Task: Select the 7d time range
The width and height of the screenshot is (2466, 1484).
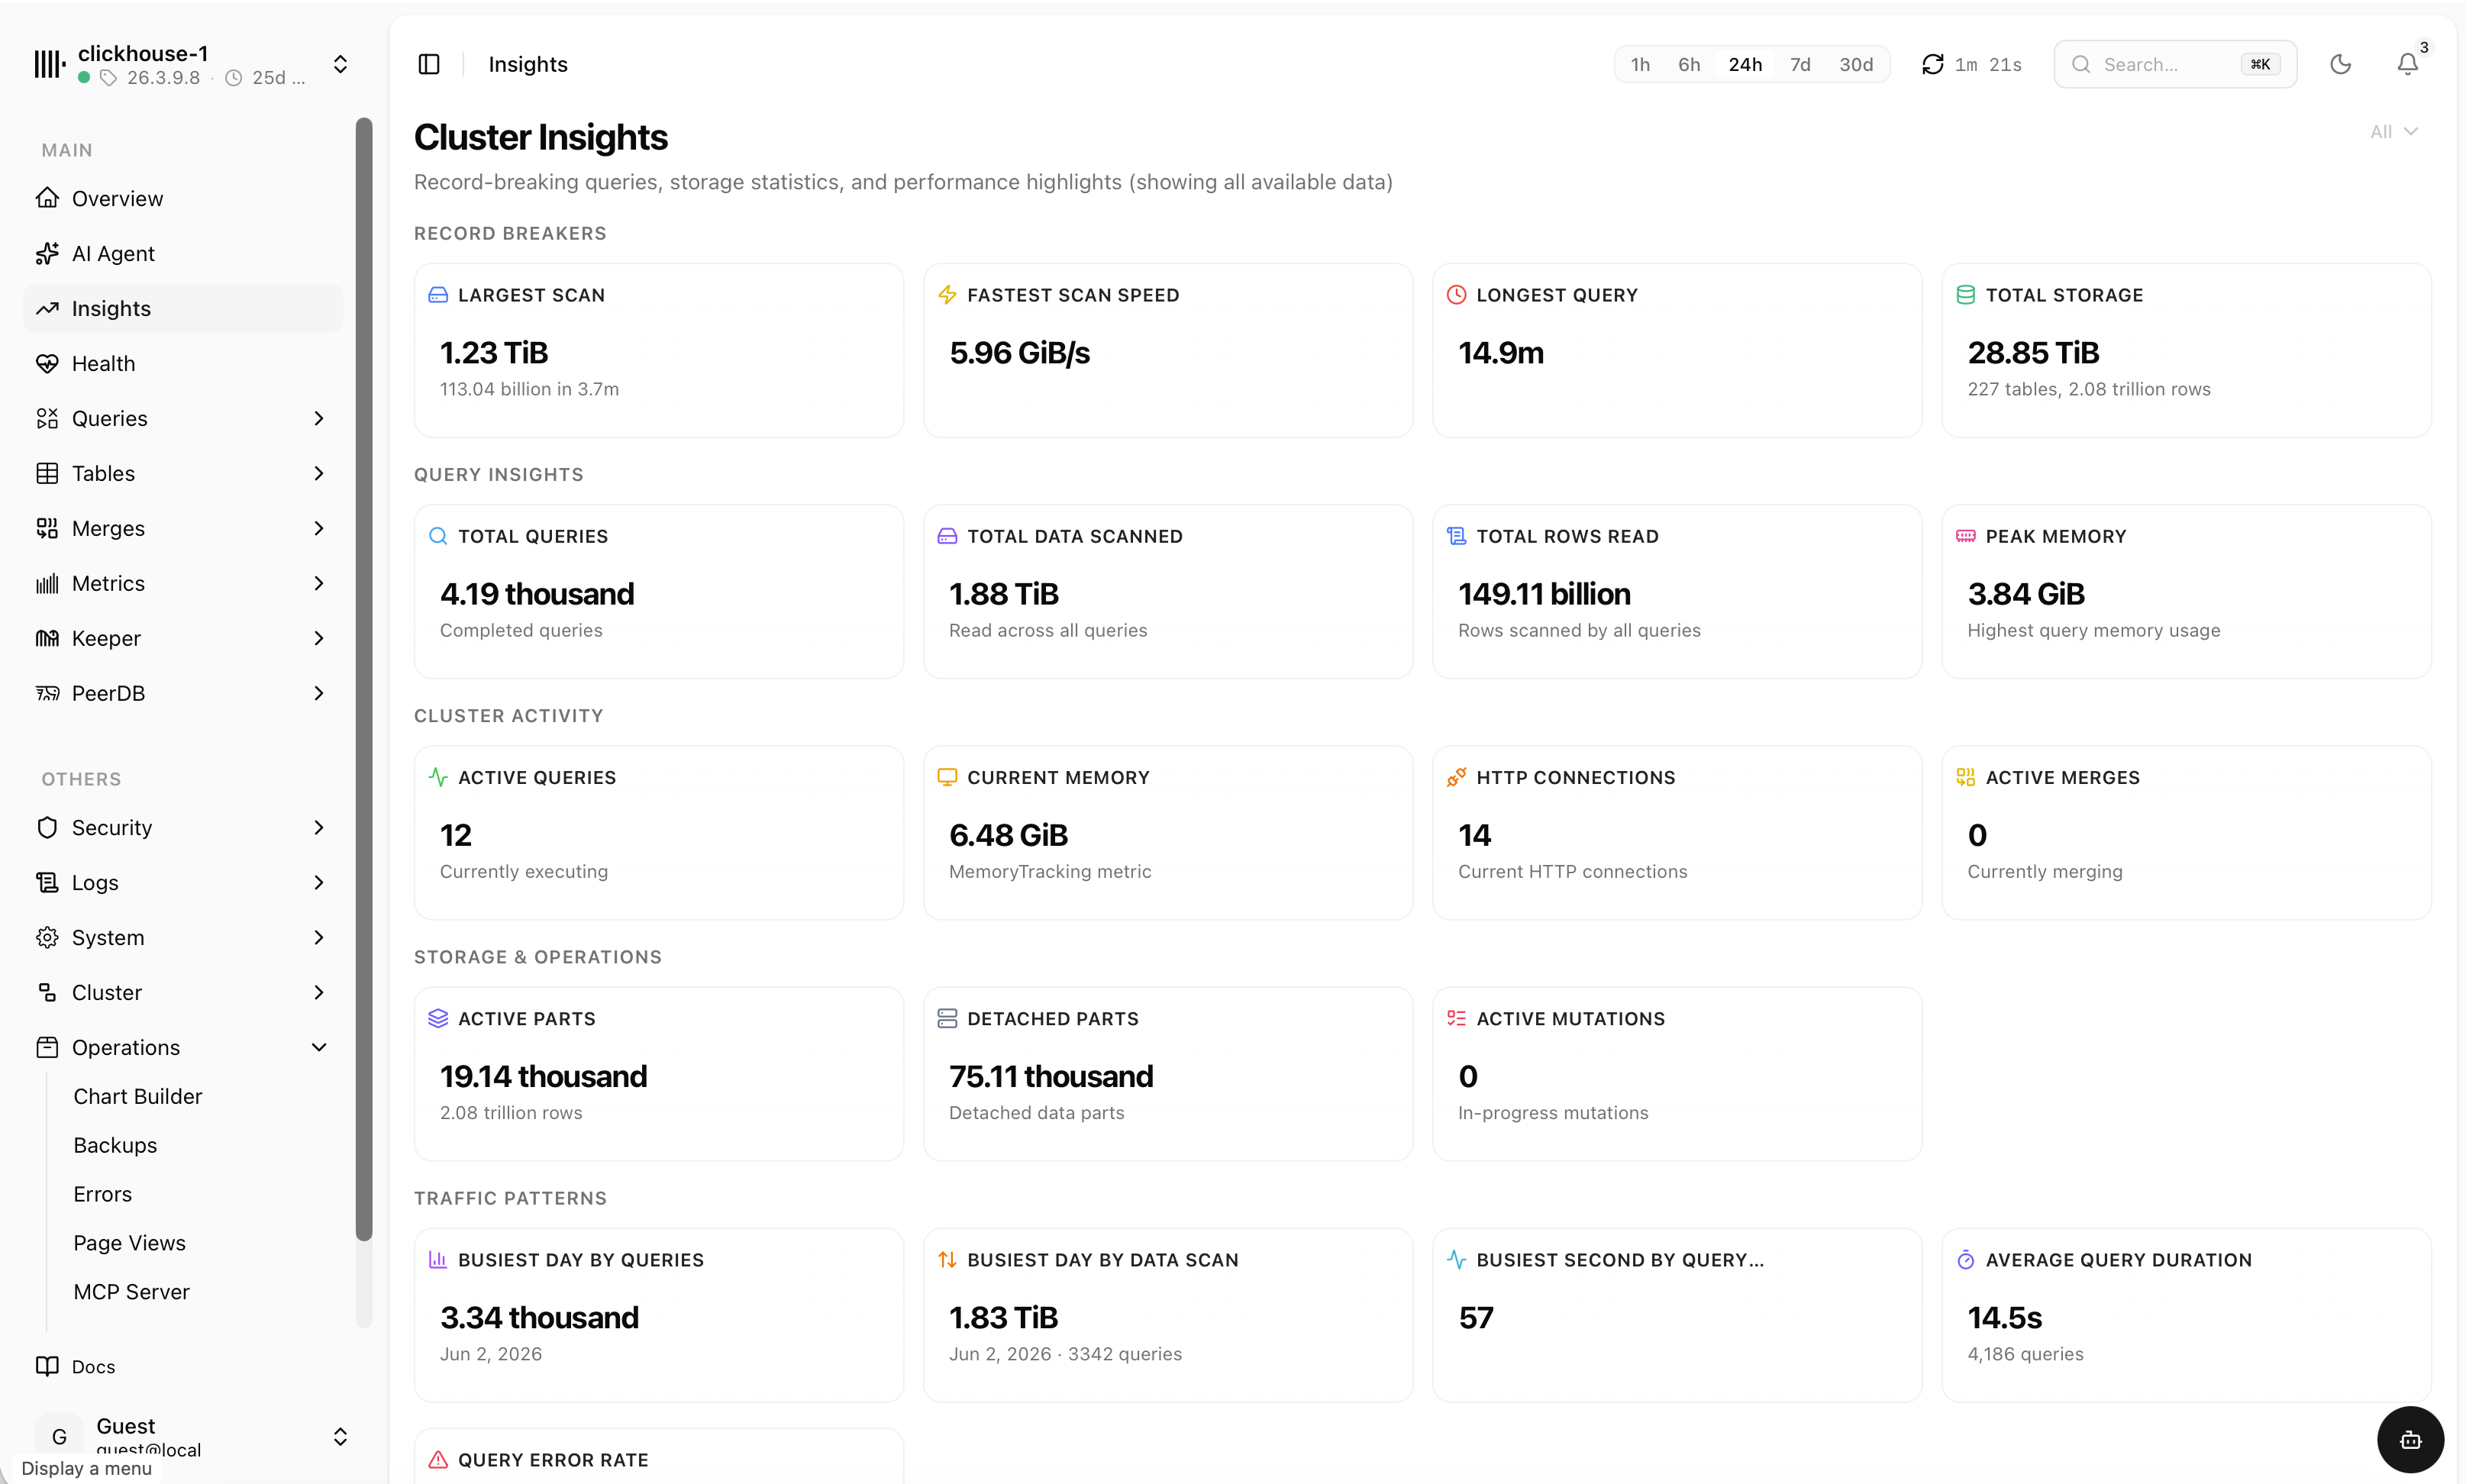Action: click(x=1800, y=64)
